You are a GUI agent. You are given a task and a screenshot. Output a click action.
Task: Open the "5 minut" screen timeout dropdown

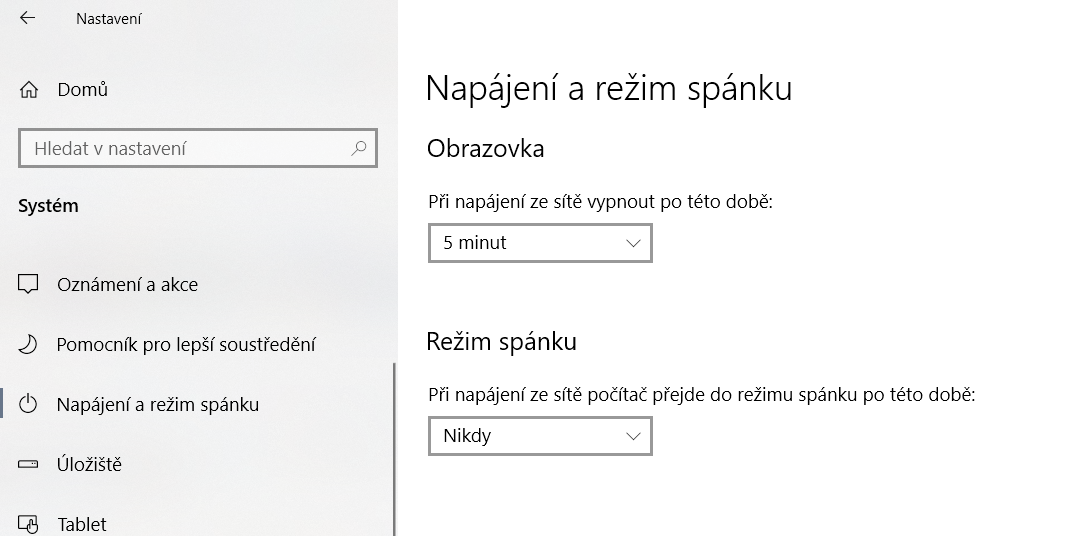(539, 243)
